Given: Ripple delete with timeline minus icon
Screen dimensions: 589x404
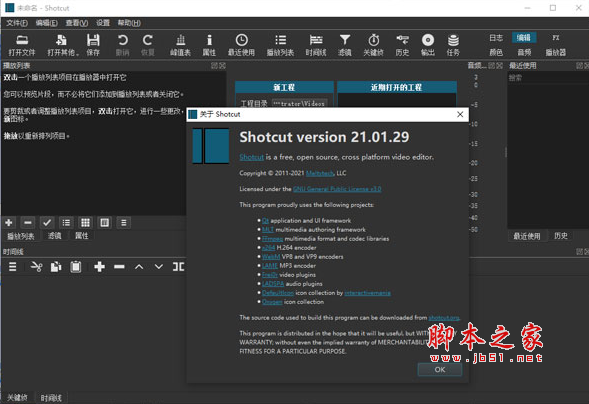Looking at the screenshot, I should coord(119,267).
